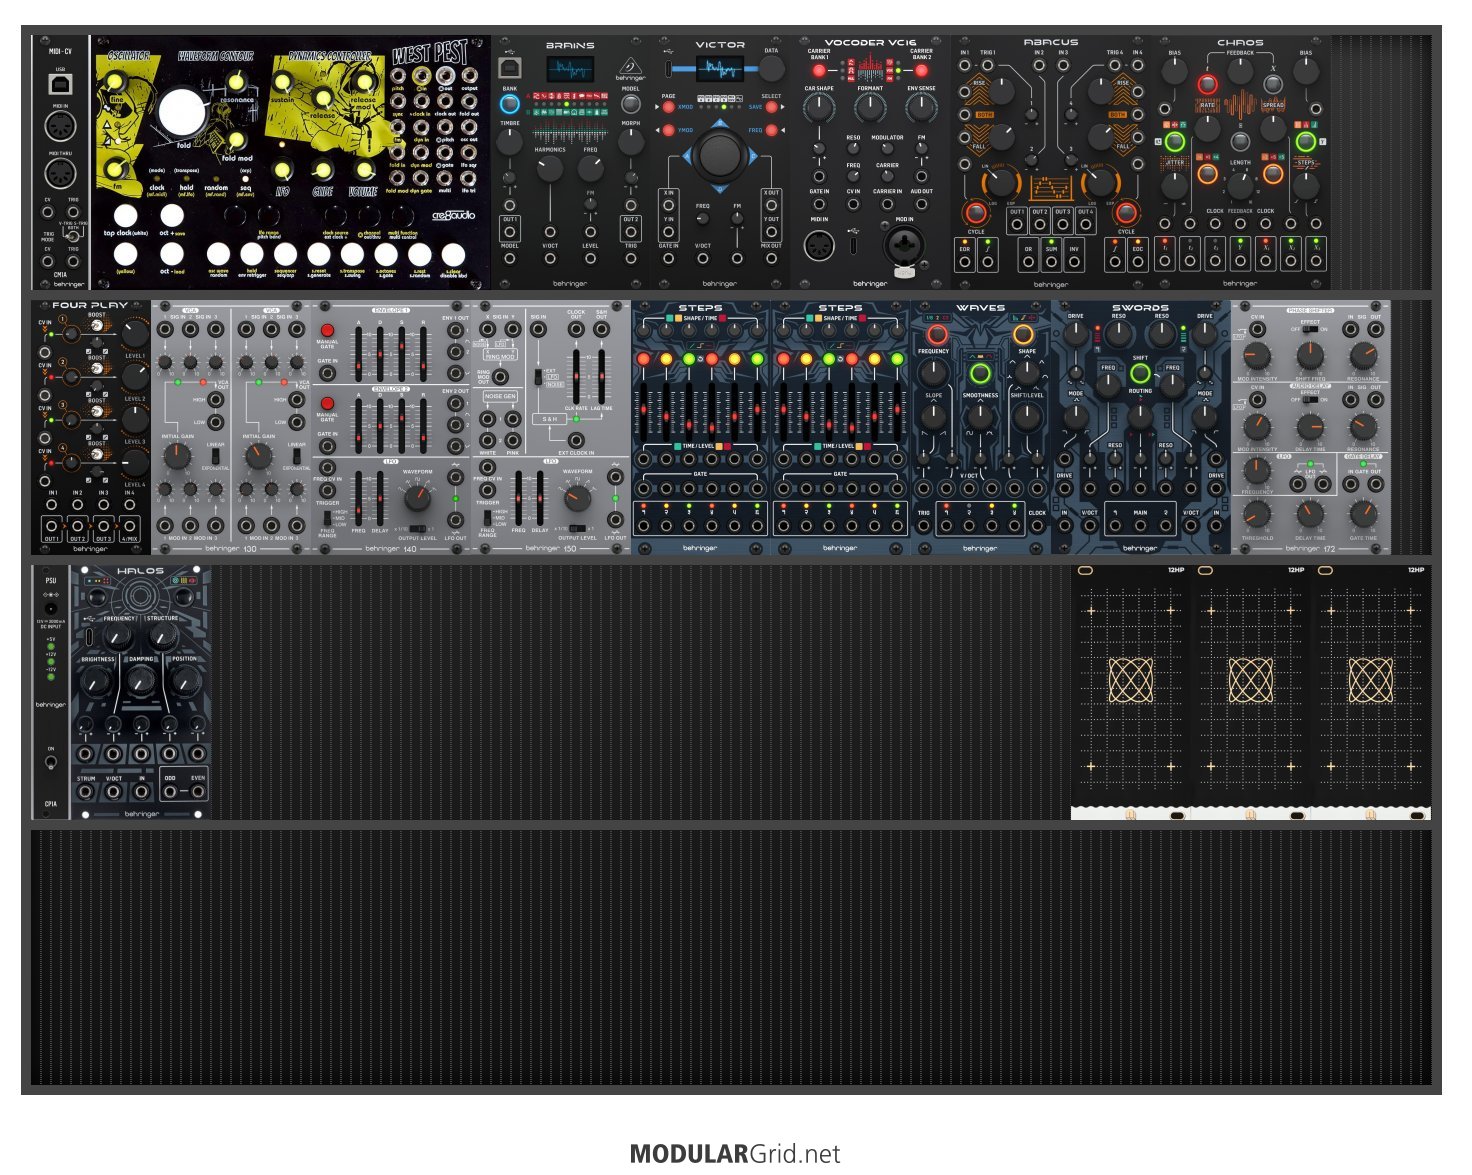Select the West Pest volume knob

click(363, 170)
